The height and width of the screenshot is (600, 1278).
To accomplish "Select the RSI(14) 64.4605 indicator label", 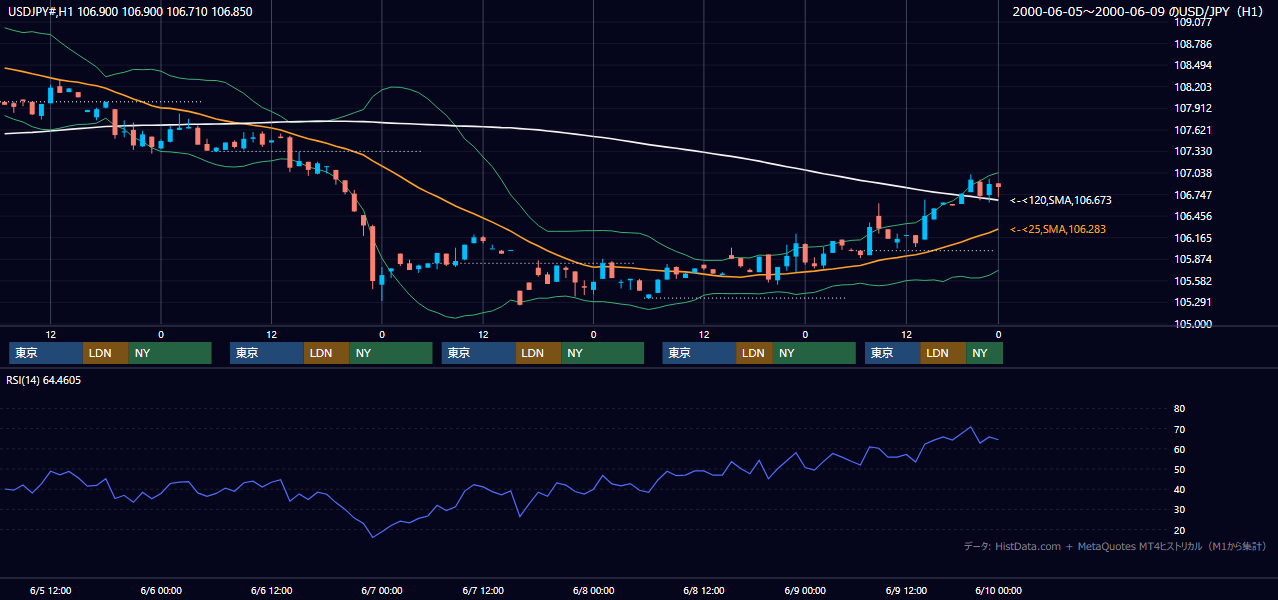I will click(45, 380).
